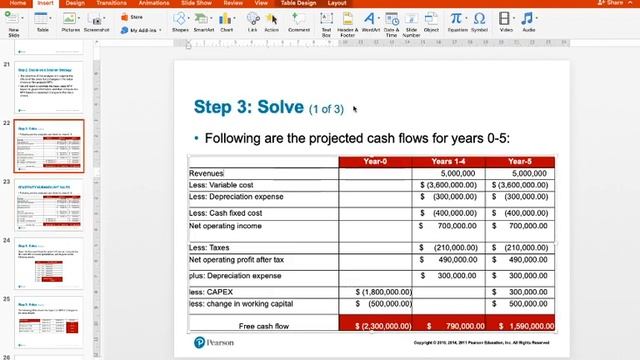Select slide 25 thumbnail

[x=49, y=322]
